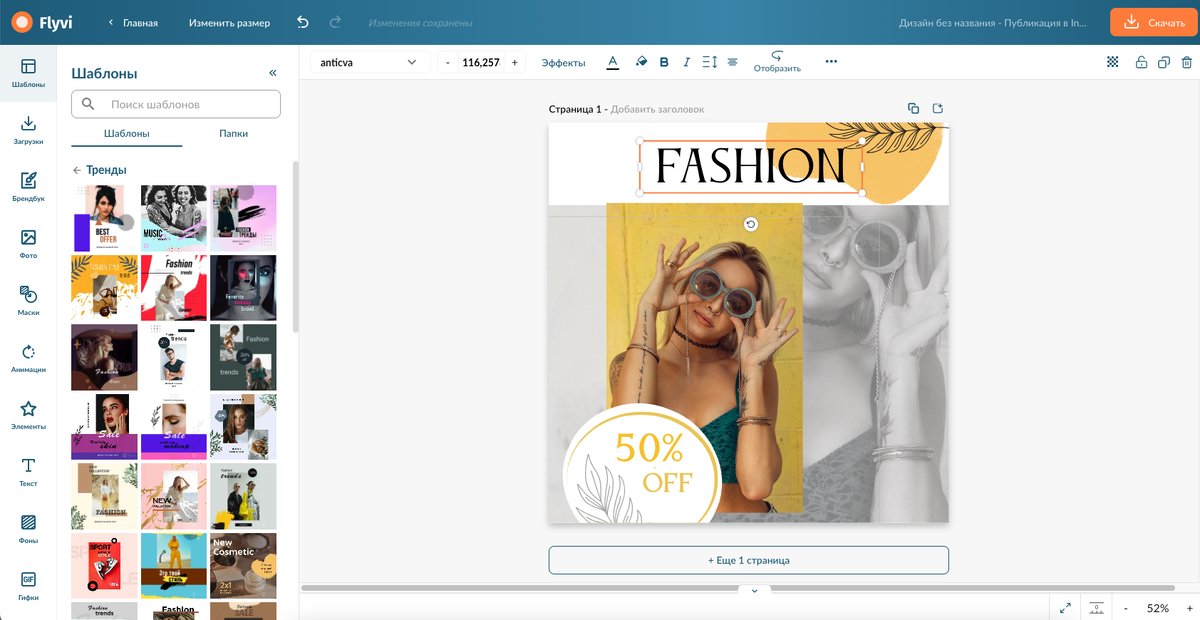Toggle bold formatting

pos(664,62)
